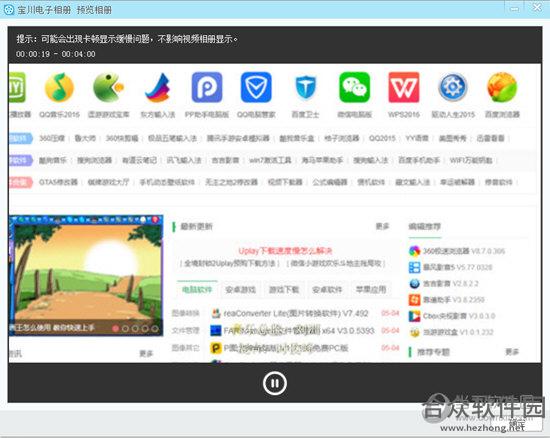Open the QQ音乐2016 music icon
The height and width of the screenshot is (438, 550).
tap(59, 88)
